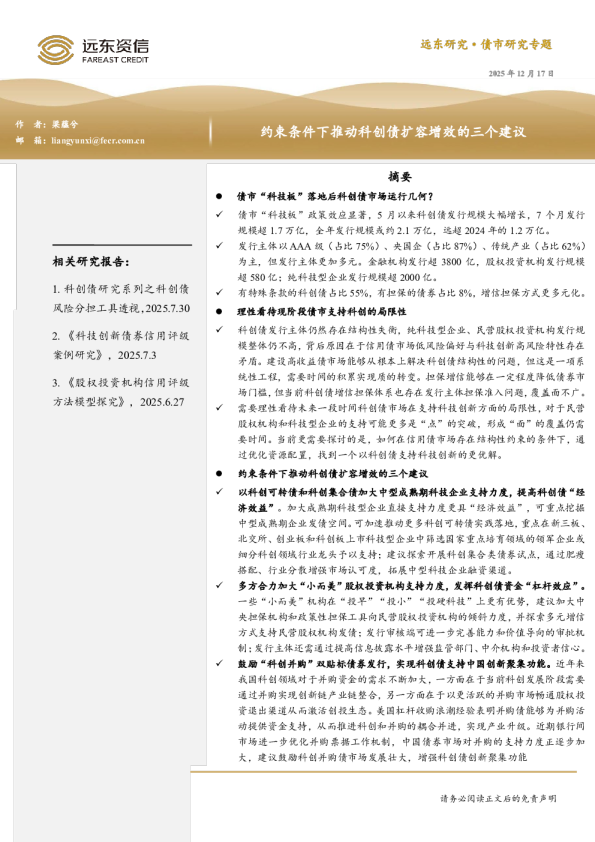Click the line starting 债市“科技板”政策效应显著
The height and width of the screenshot is (842, 595).
(x=411, y=215)
